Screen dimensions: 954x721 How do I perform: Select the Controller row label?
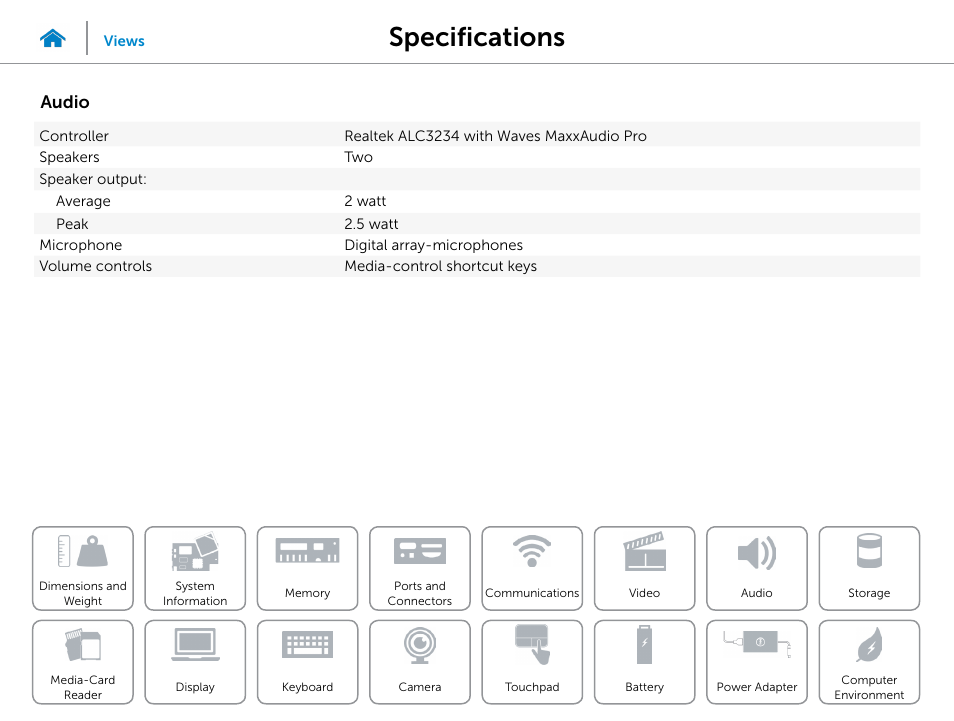74,136
